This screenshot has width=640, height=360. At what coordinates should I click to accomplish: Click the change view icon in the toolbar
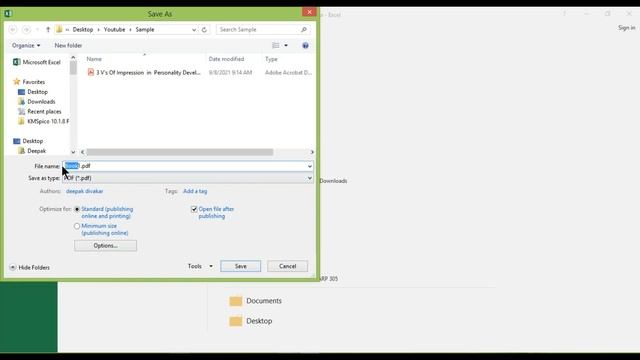[276, 45]
